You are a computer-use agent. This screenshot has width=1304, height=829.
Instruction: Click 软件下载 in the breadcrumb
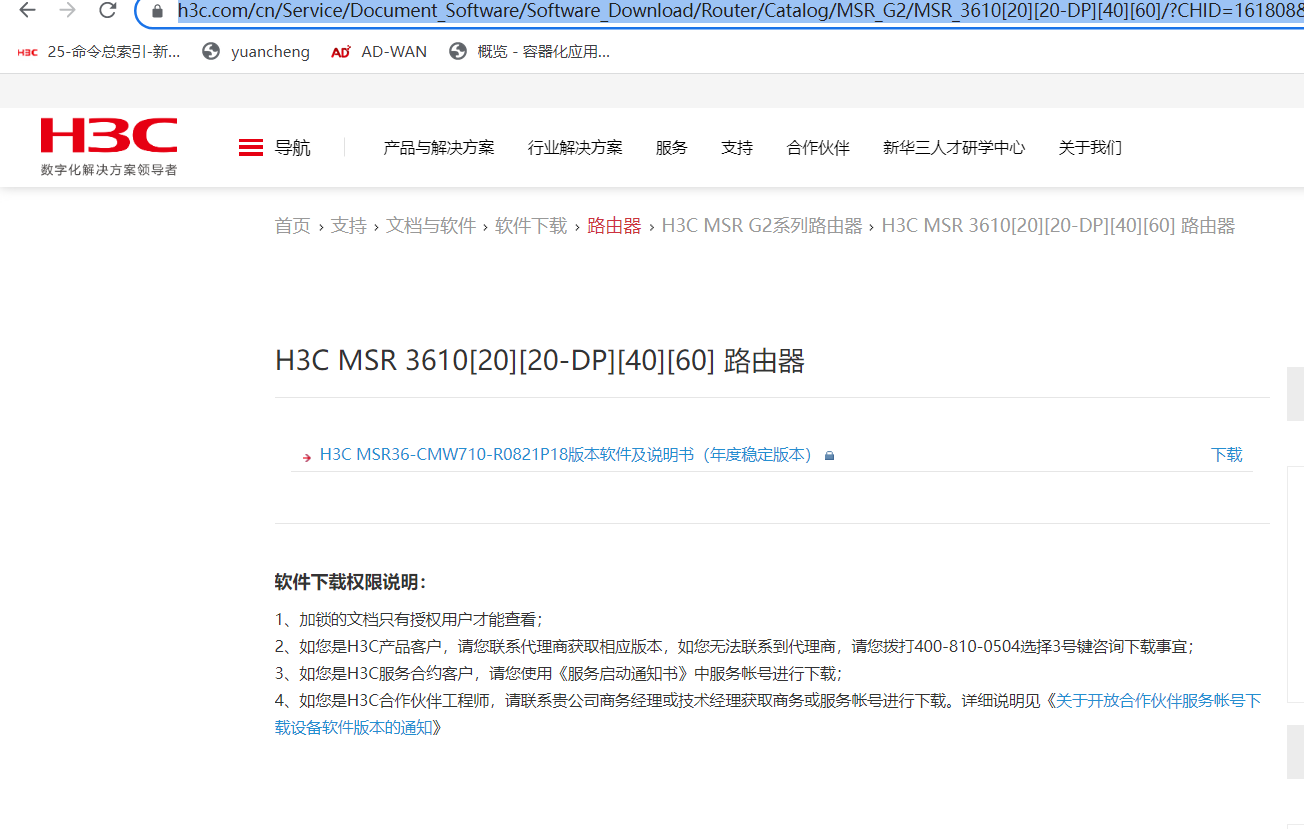pyautogui.click(x=531, y=226)
